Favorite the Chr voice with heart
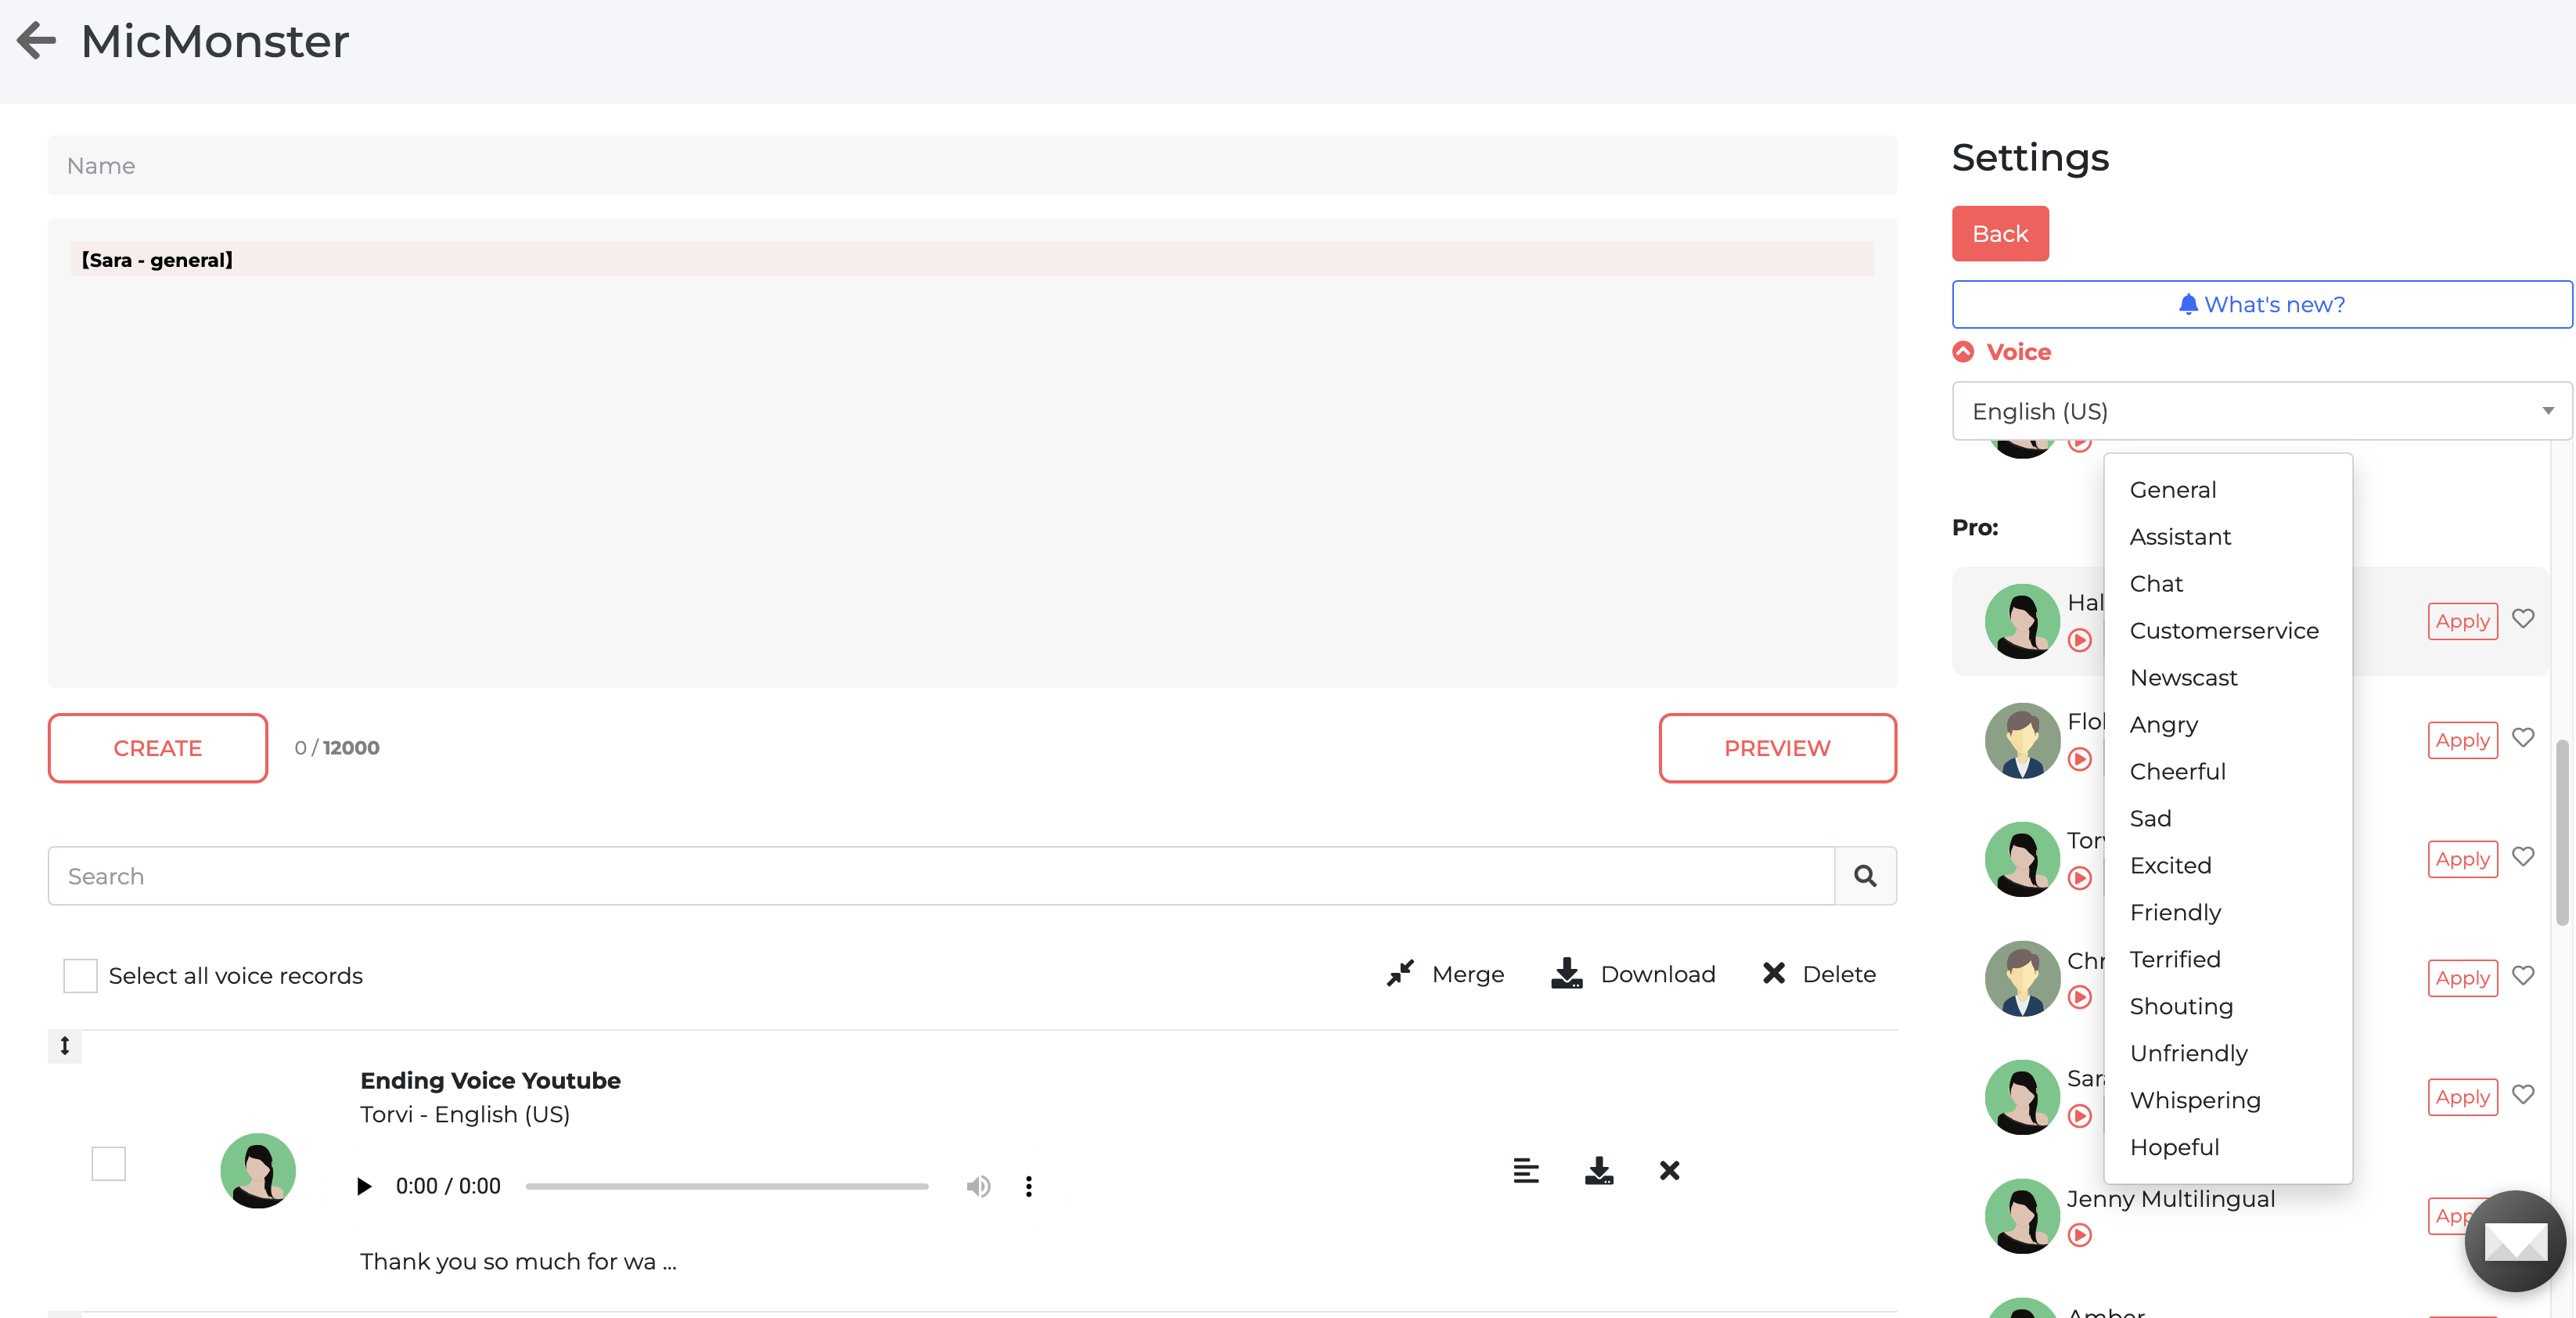Image resolution: width=2576 pixels, height=1318 pixels. coord(2523,975)
